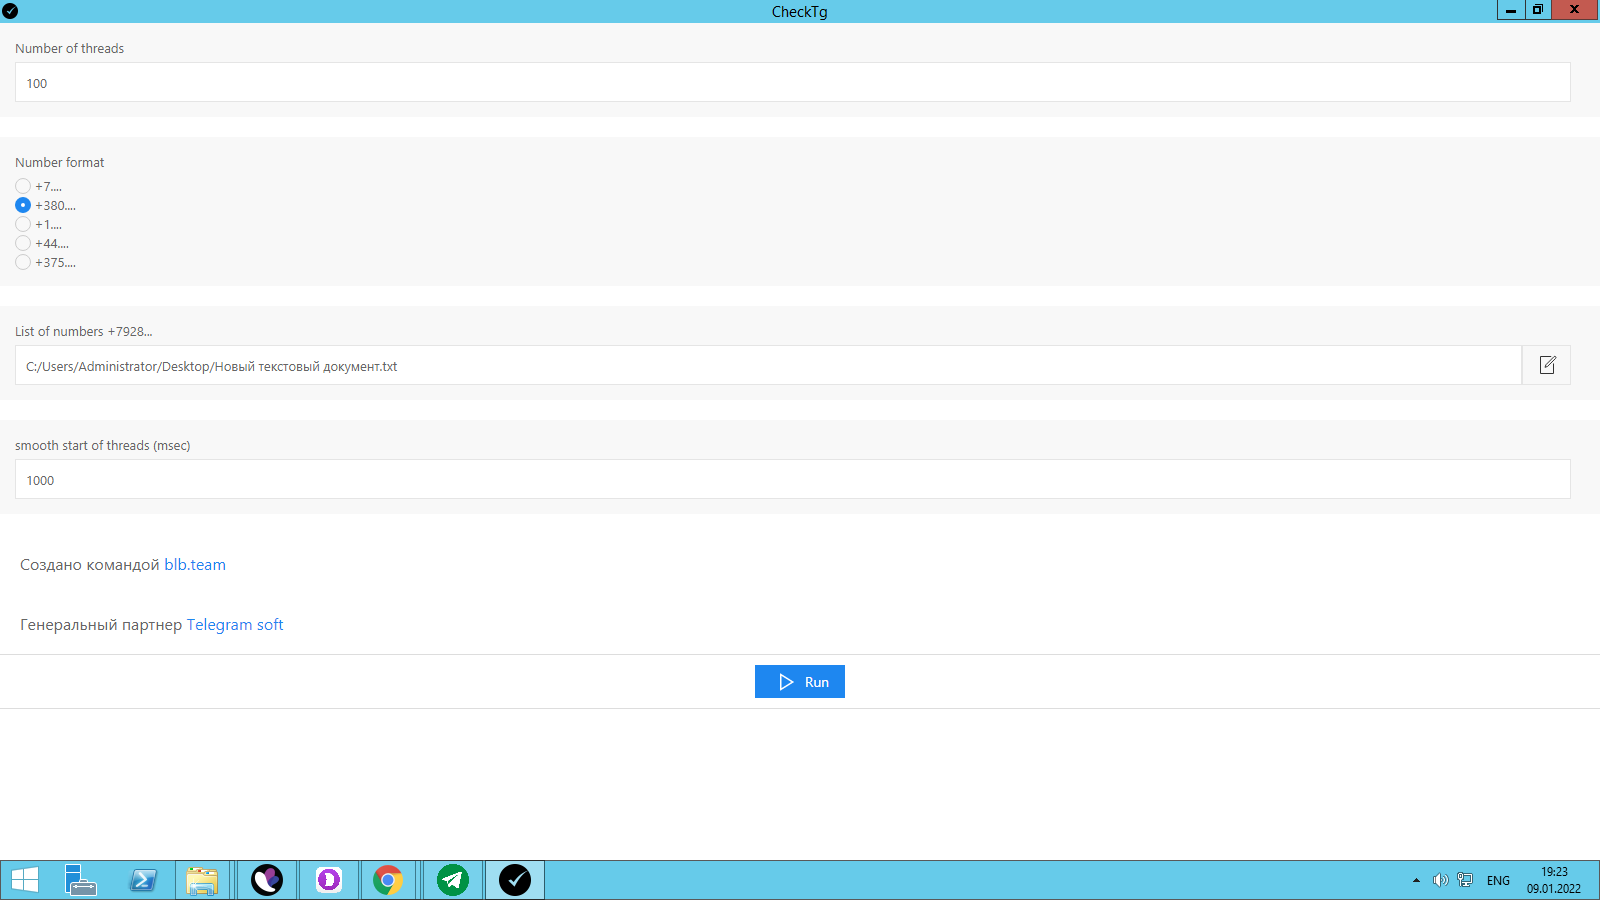Click the volume speaker tray icon
Screen dimensions: 1600x900
1440,880
